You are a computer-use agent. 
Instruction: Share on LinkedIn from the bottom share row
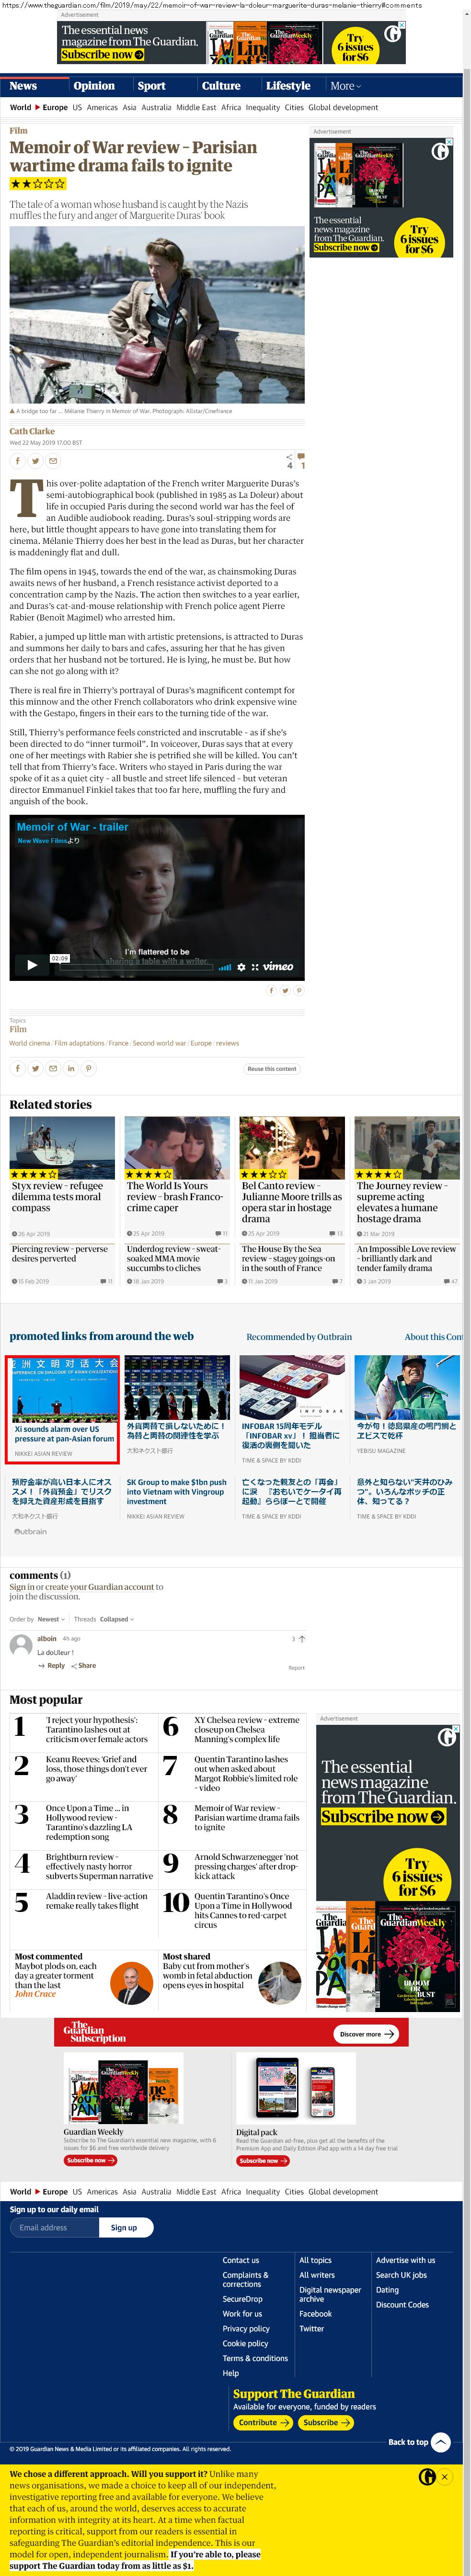point(71,1069)
